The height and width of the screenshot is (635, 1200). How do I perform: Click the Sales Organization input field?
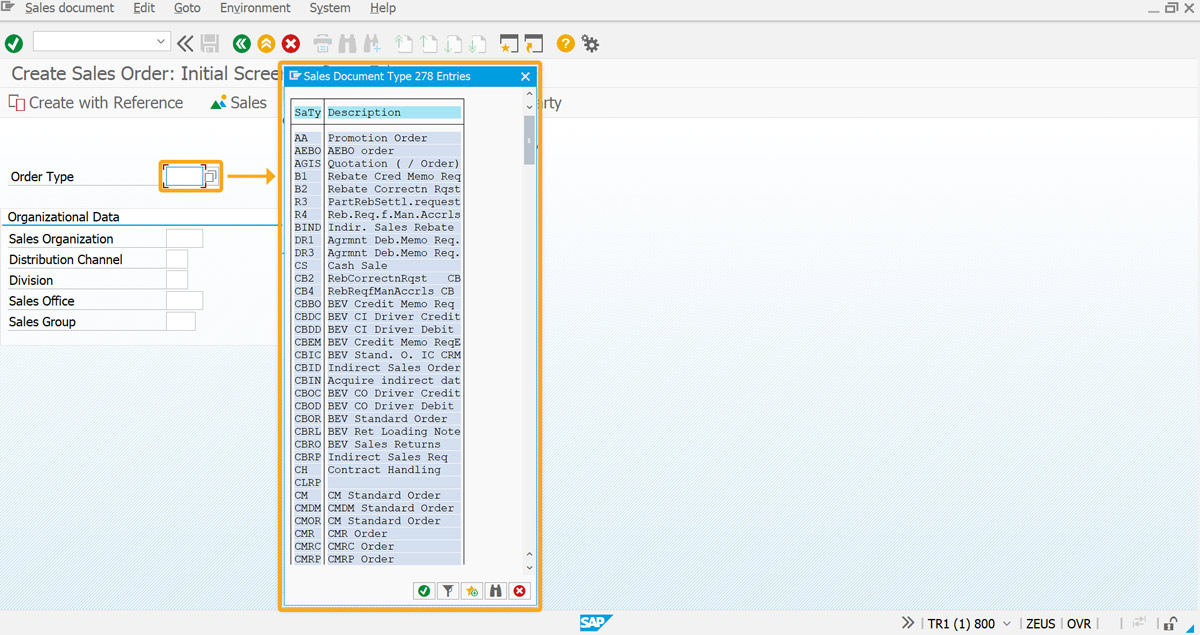pos(184,238)
